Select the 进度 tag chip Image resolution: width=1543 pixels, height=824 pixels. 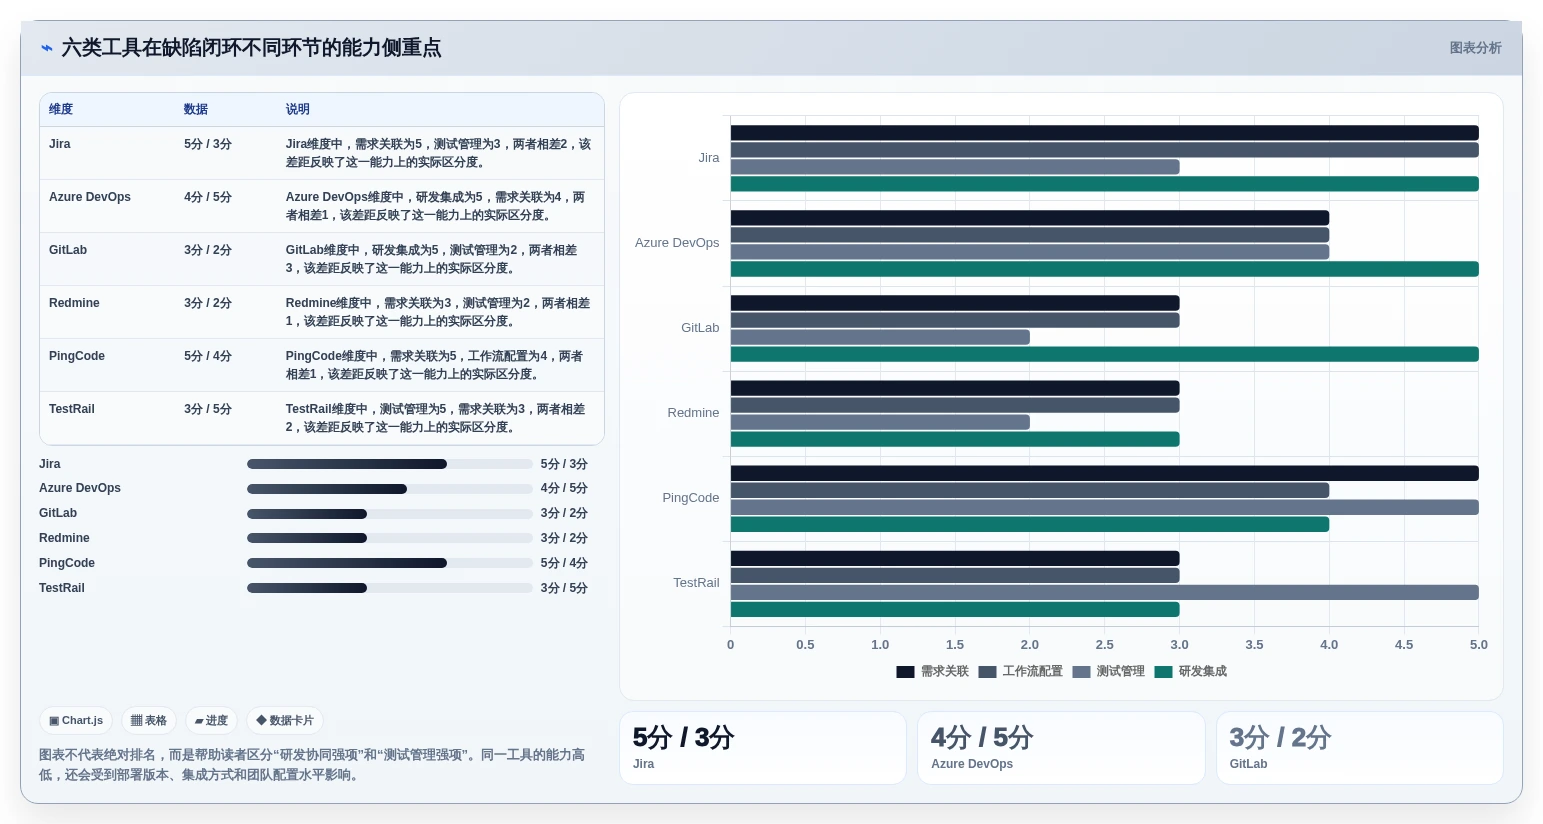211,720
